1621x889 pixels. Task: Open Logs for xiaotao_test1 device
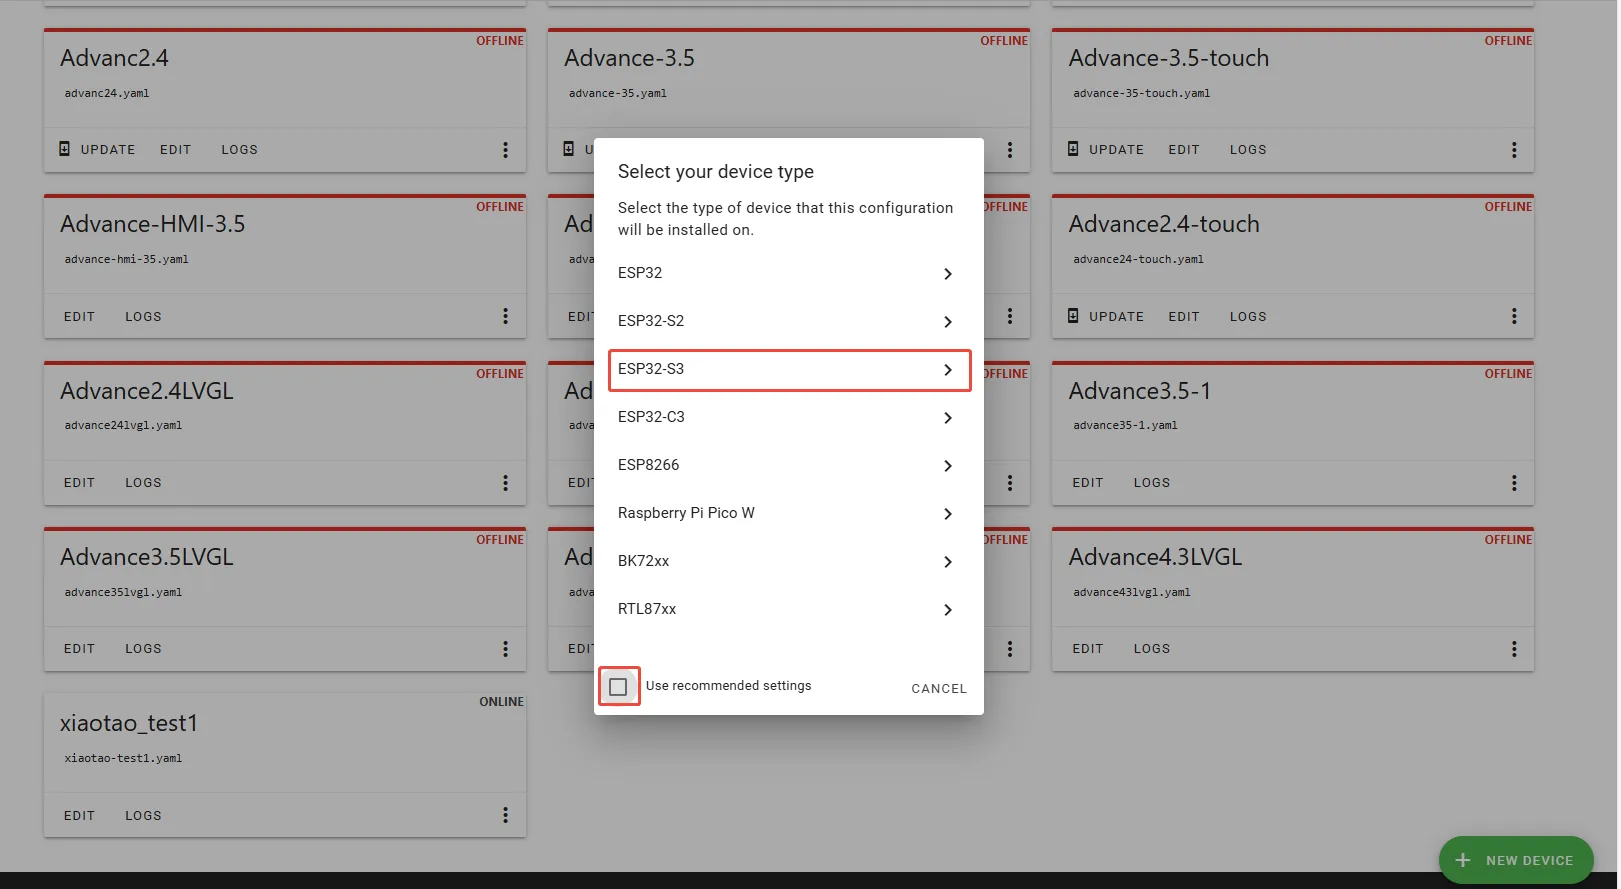[x=143, y=816]
